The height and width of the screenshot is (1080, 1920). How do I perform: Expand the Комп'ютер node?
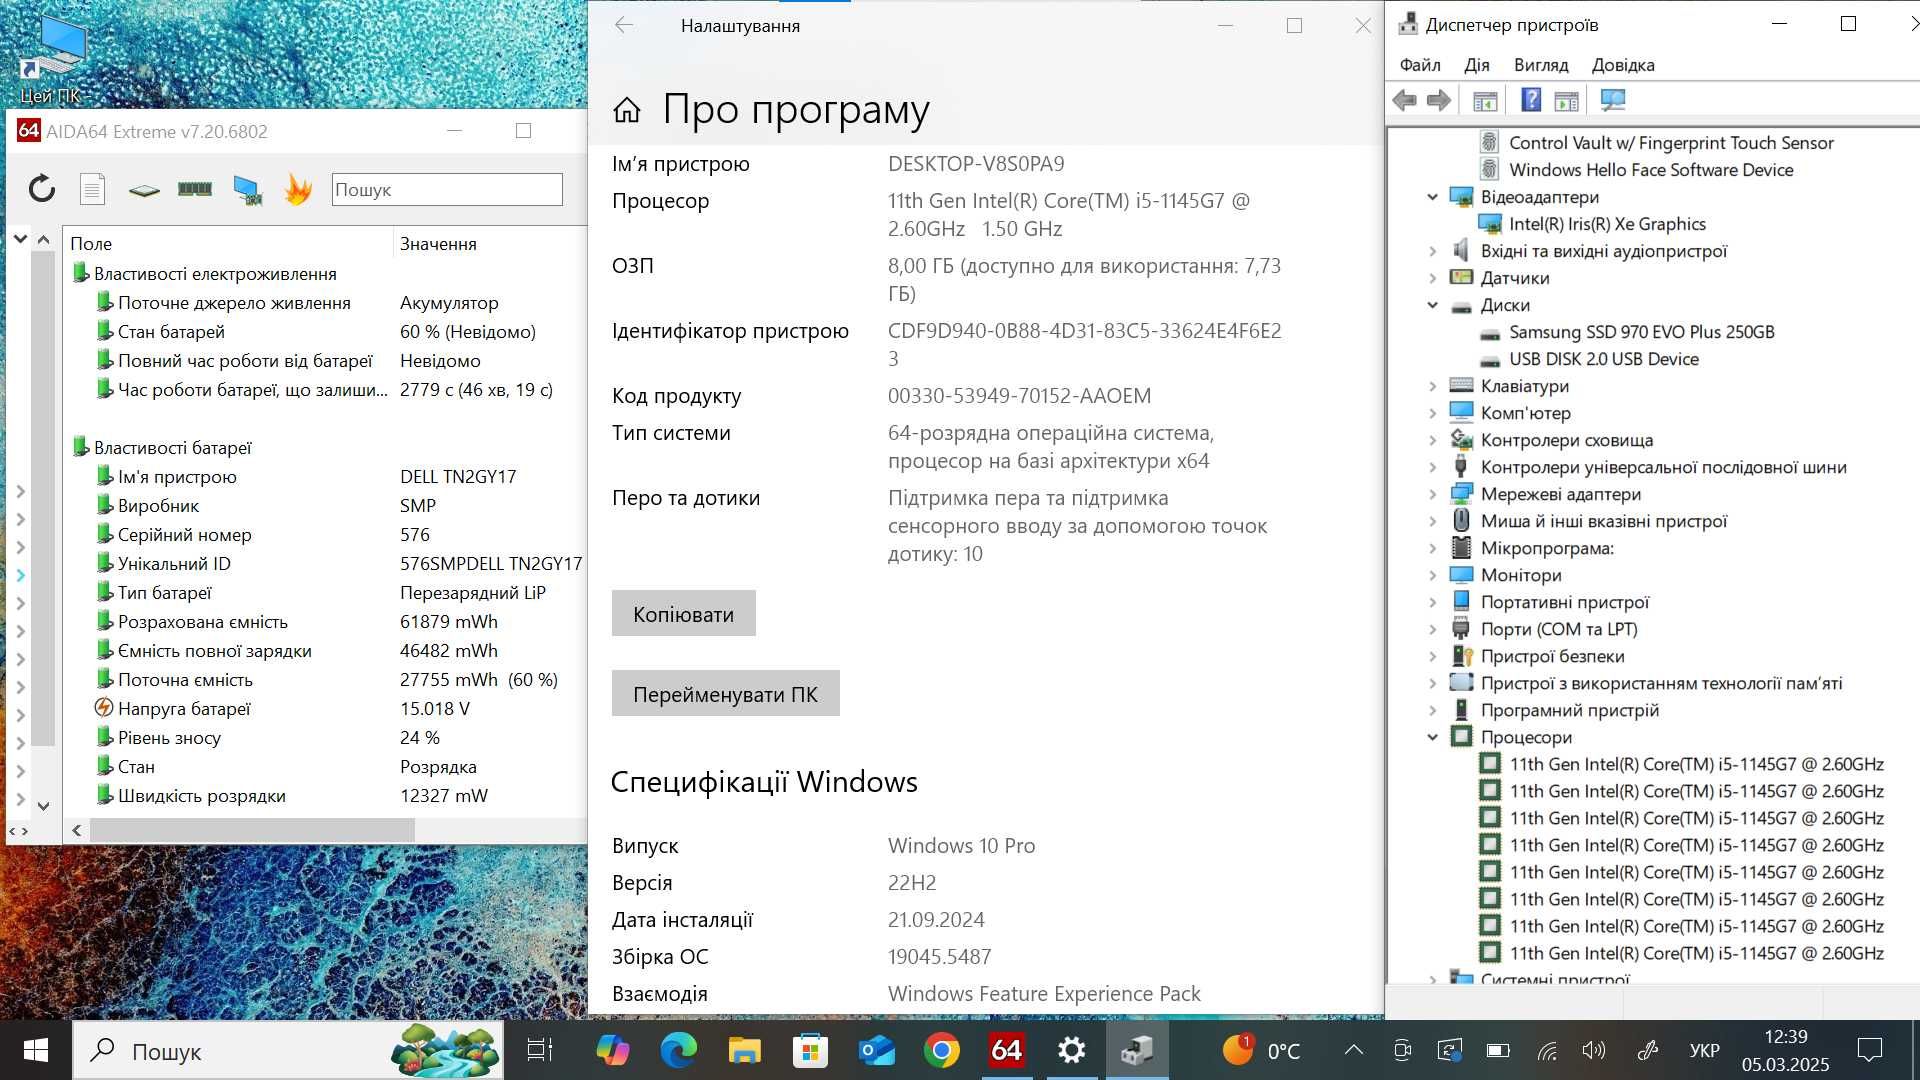tap(1432, 413)
